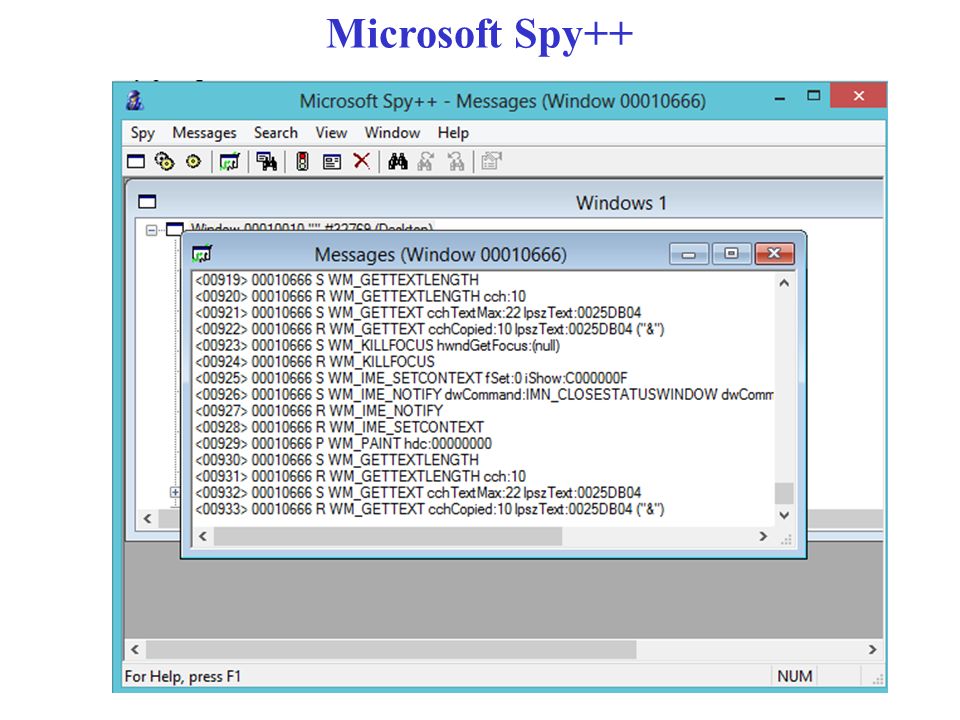Image resolution: width=960 pixels, height=720 pixels.
Task: Click the right arrow of the main window bottom scrollbar
Action: 872,650
